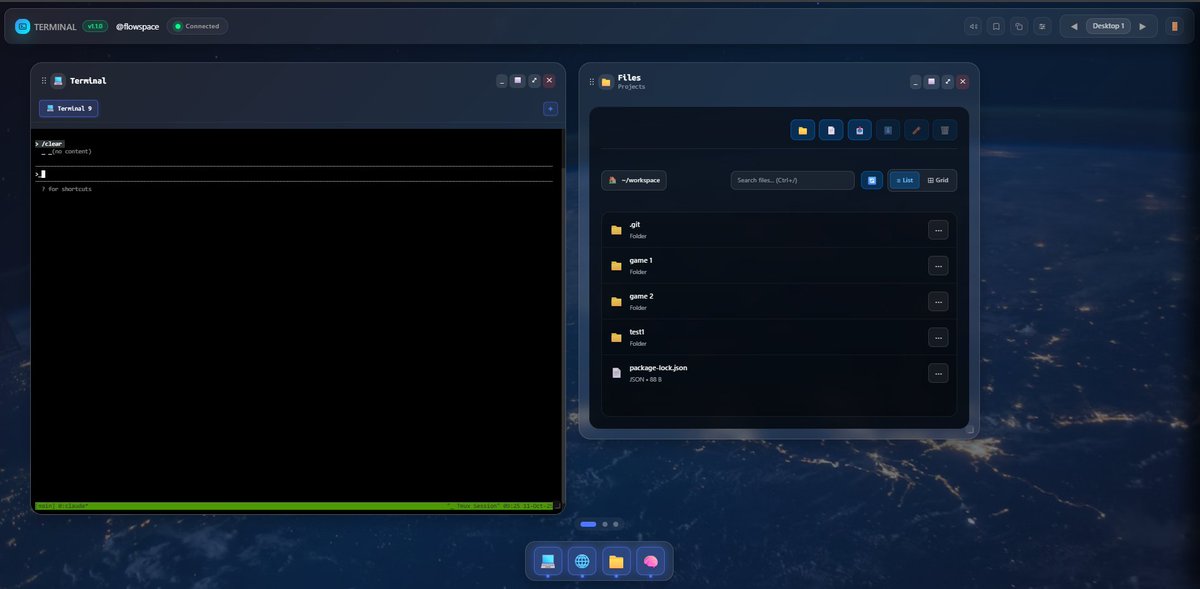This screenshot has height=589, width=1200.
Task: Click the Terminal app logo in top bar
Action: pyautogui.click(x=22, y=26)
